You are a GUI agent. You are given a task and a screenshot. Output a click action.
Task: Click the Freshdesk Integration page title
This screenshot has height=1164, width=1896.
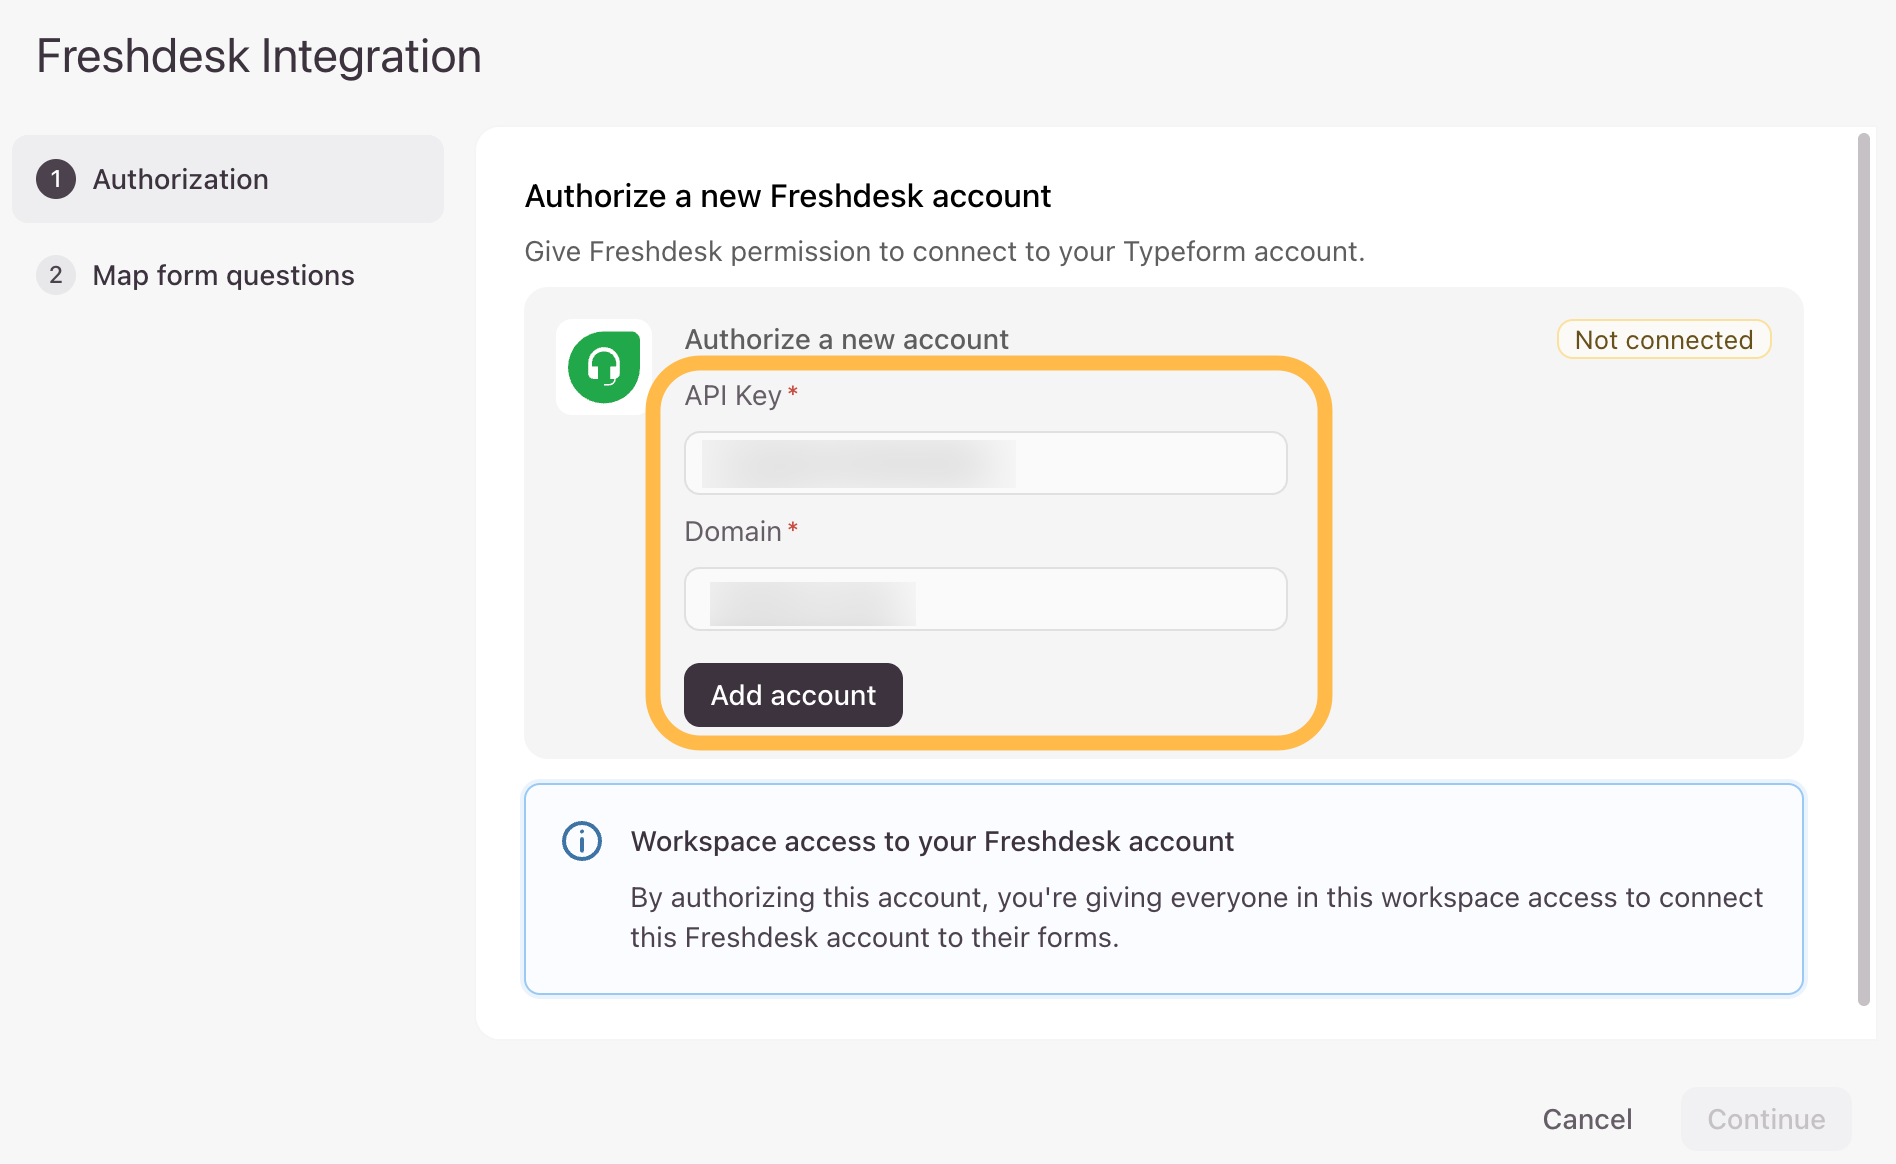(258, 55)
